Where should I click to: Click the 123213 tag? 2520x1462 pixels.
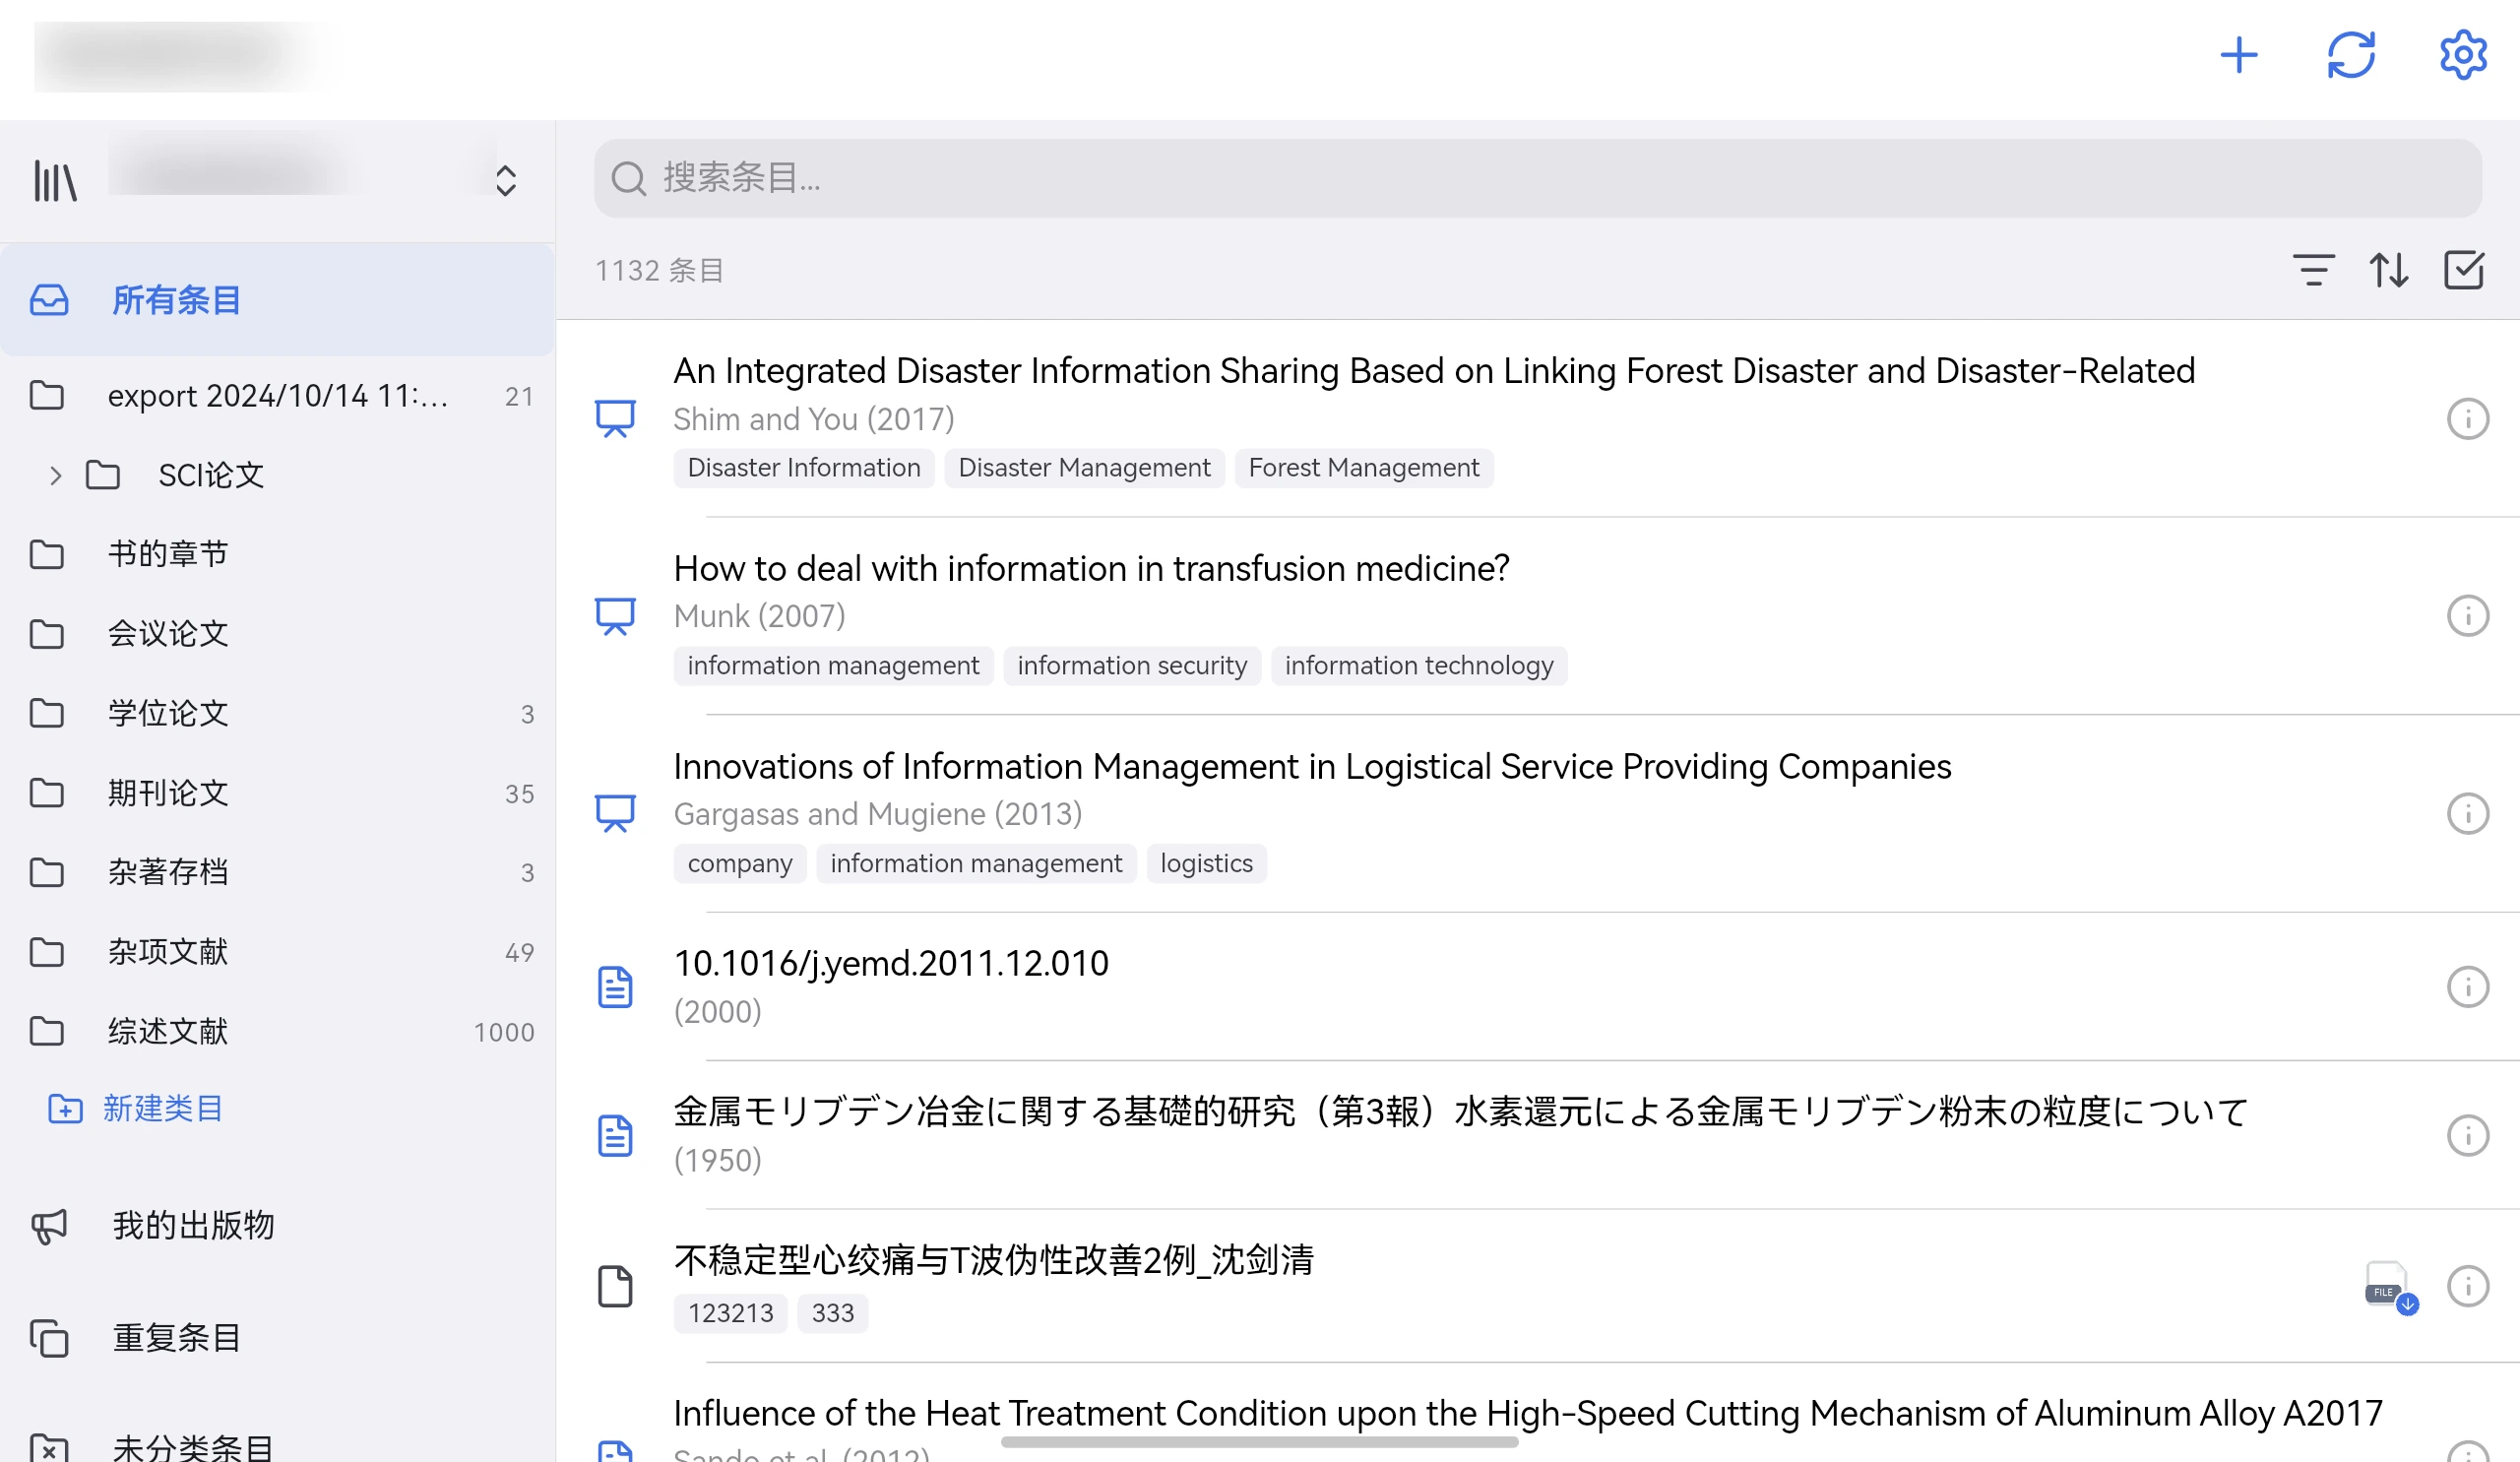pyautogui.click(x=730, y=1313)
